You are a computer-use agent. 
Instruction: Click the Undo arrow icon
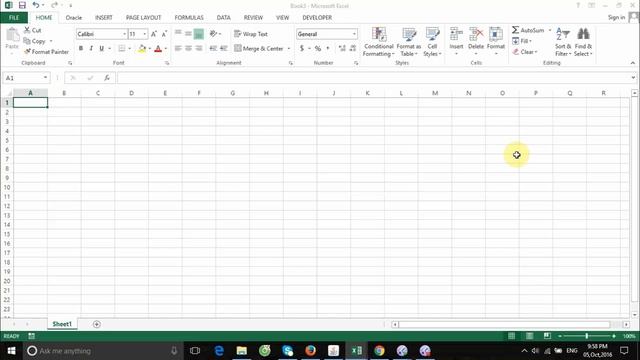(36, 5)
